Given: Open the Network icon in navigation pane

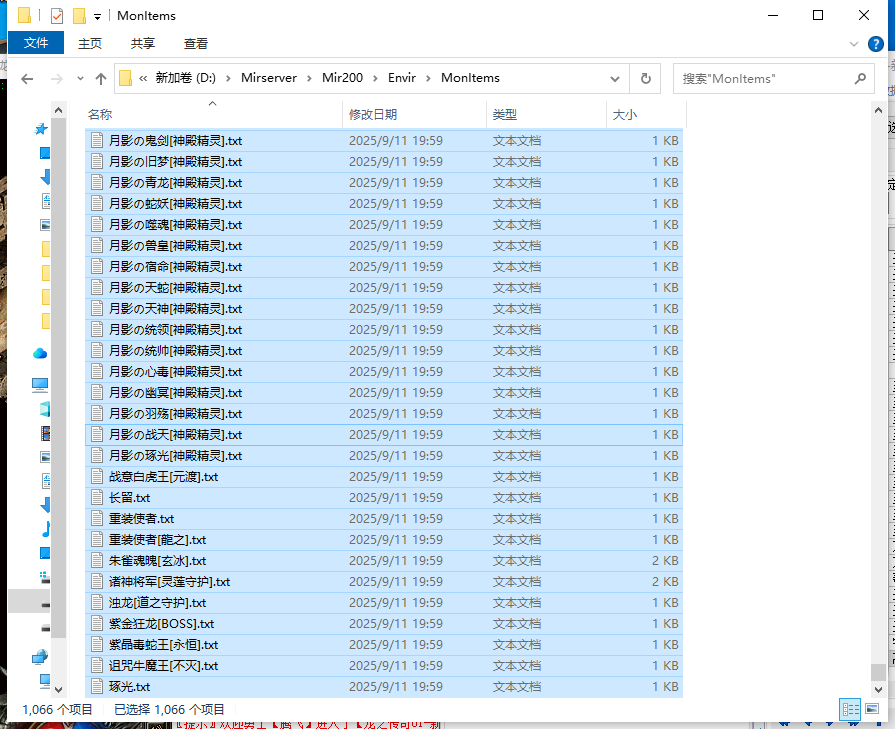Looking at the screenshot, I should [x=40, y=657].
